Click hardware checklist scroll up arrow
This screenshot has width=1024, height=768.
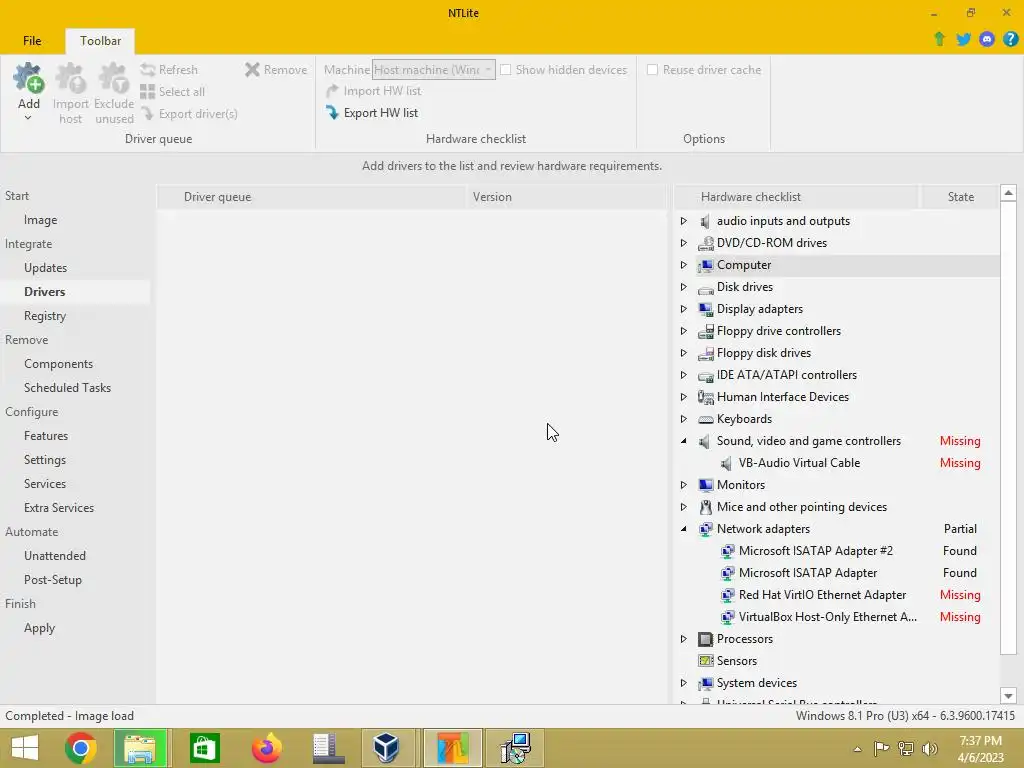coord(1008,193)
